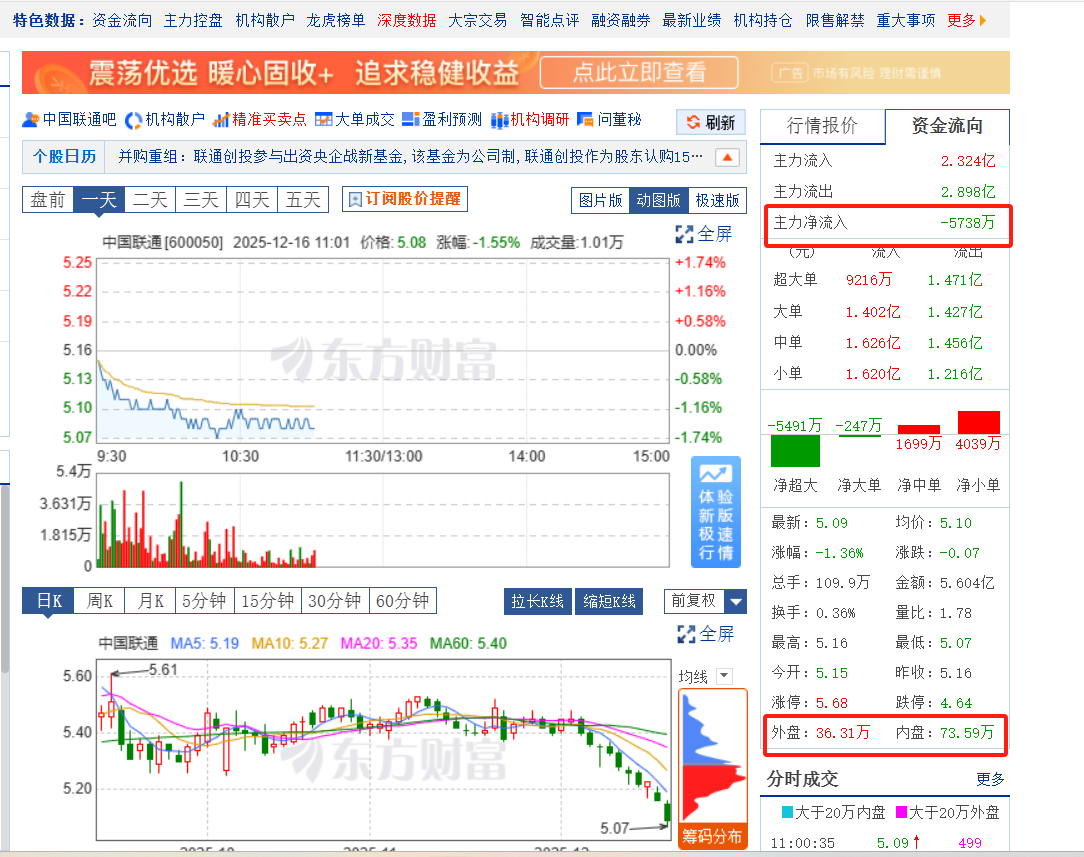Click 缩短K线 button
The height and width of the screenshot is (857, 1084).
coord(609,601)
